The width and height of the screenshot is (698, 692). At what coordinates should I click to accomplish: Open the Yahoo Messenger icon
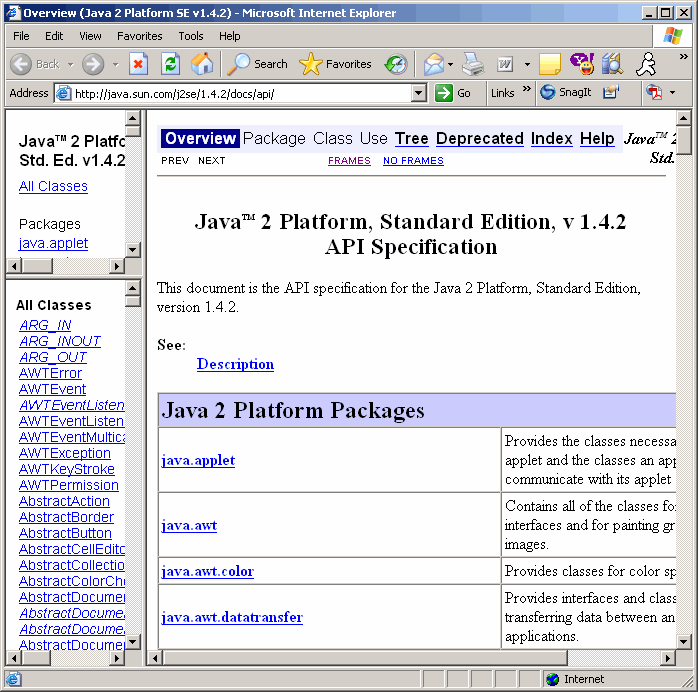point(582,65)
